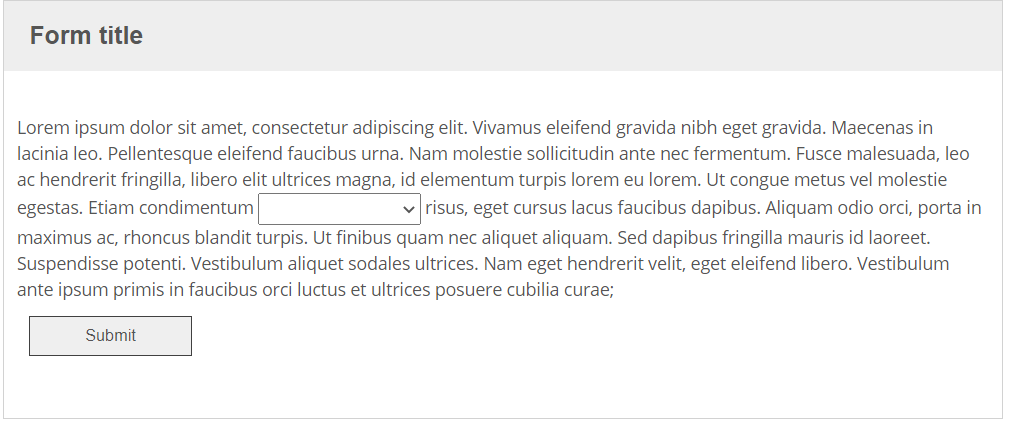This screenshot has height=424, width=1014.
Task: Click the word "risus," after the dropdown
Action: pos(446,208)
